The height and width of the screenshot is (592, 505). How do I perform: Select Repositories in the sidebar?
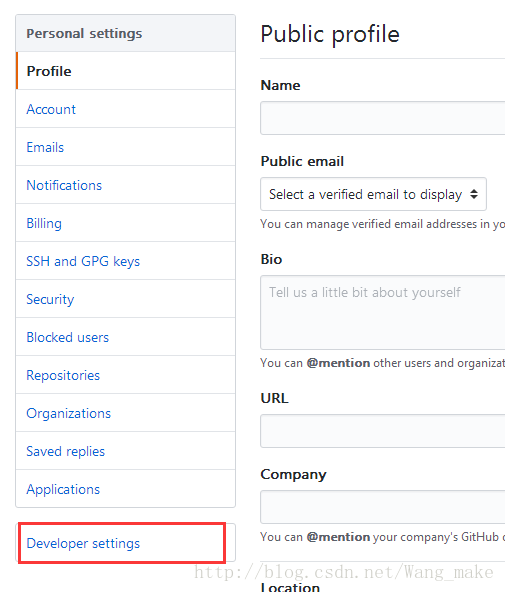pos(126,375)
